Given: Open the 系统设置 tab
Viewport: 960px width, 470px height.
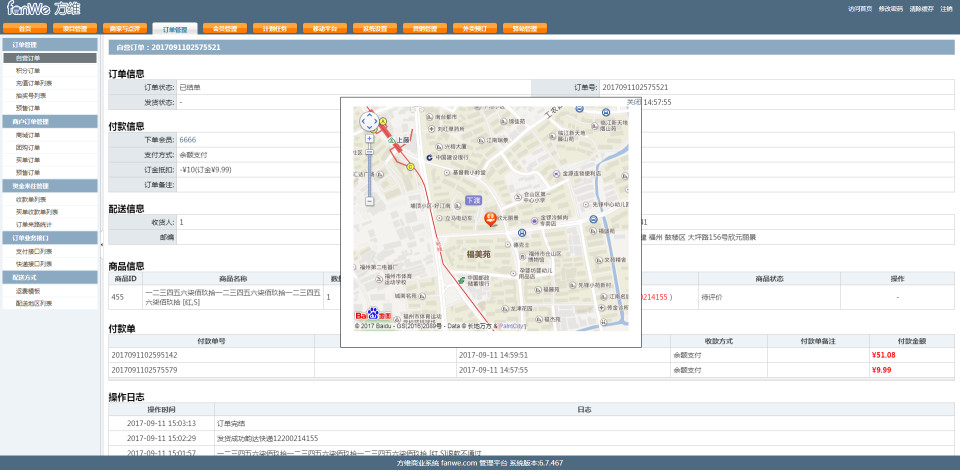Looking at the screenshot, I should coord(375,29).
